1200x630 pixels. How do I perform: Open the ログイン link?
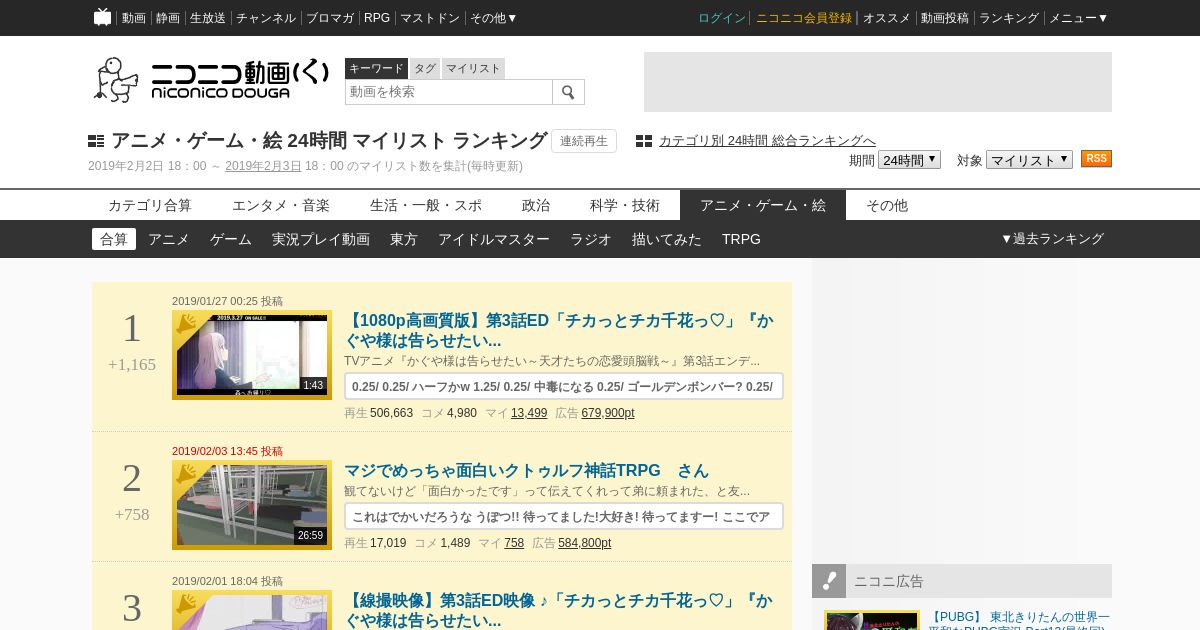722,18
